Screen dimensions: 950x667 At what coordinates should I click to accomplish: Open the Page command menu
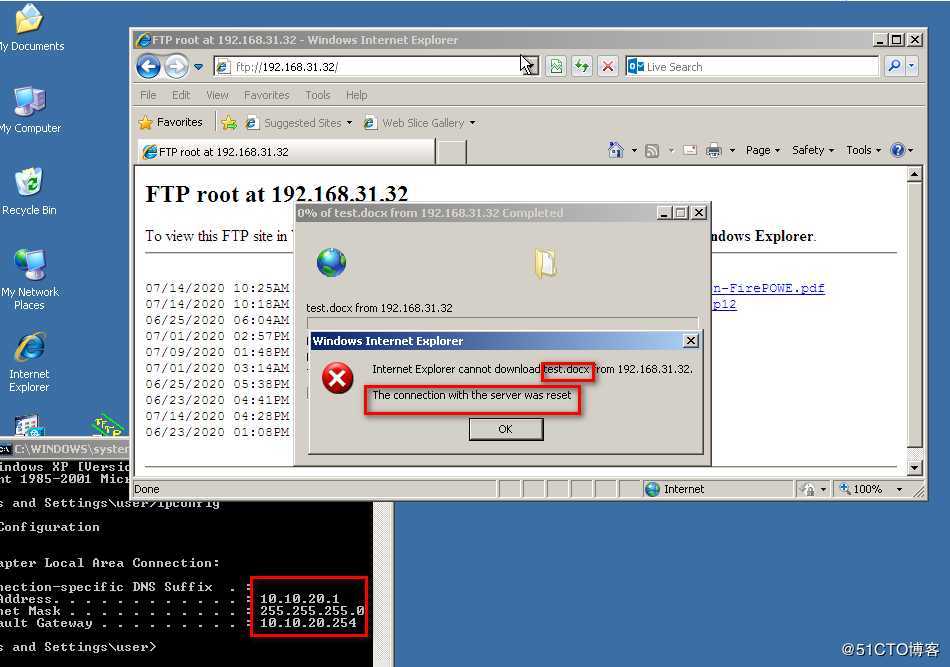(763, 150)
